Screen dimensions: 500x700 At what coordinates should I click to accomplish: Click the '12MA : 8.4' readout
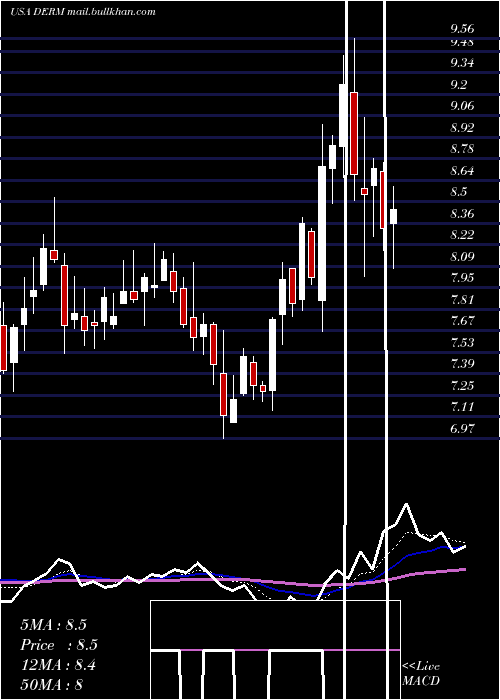point(58,665)
